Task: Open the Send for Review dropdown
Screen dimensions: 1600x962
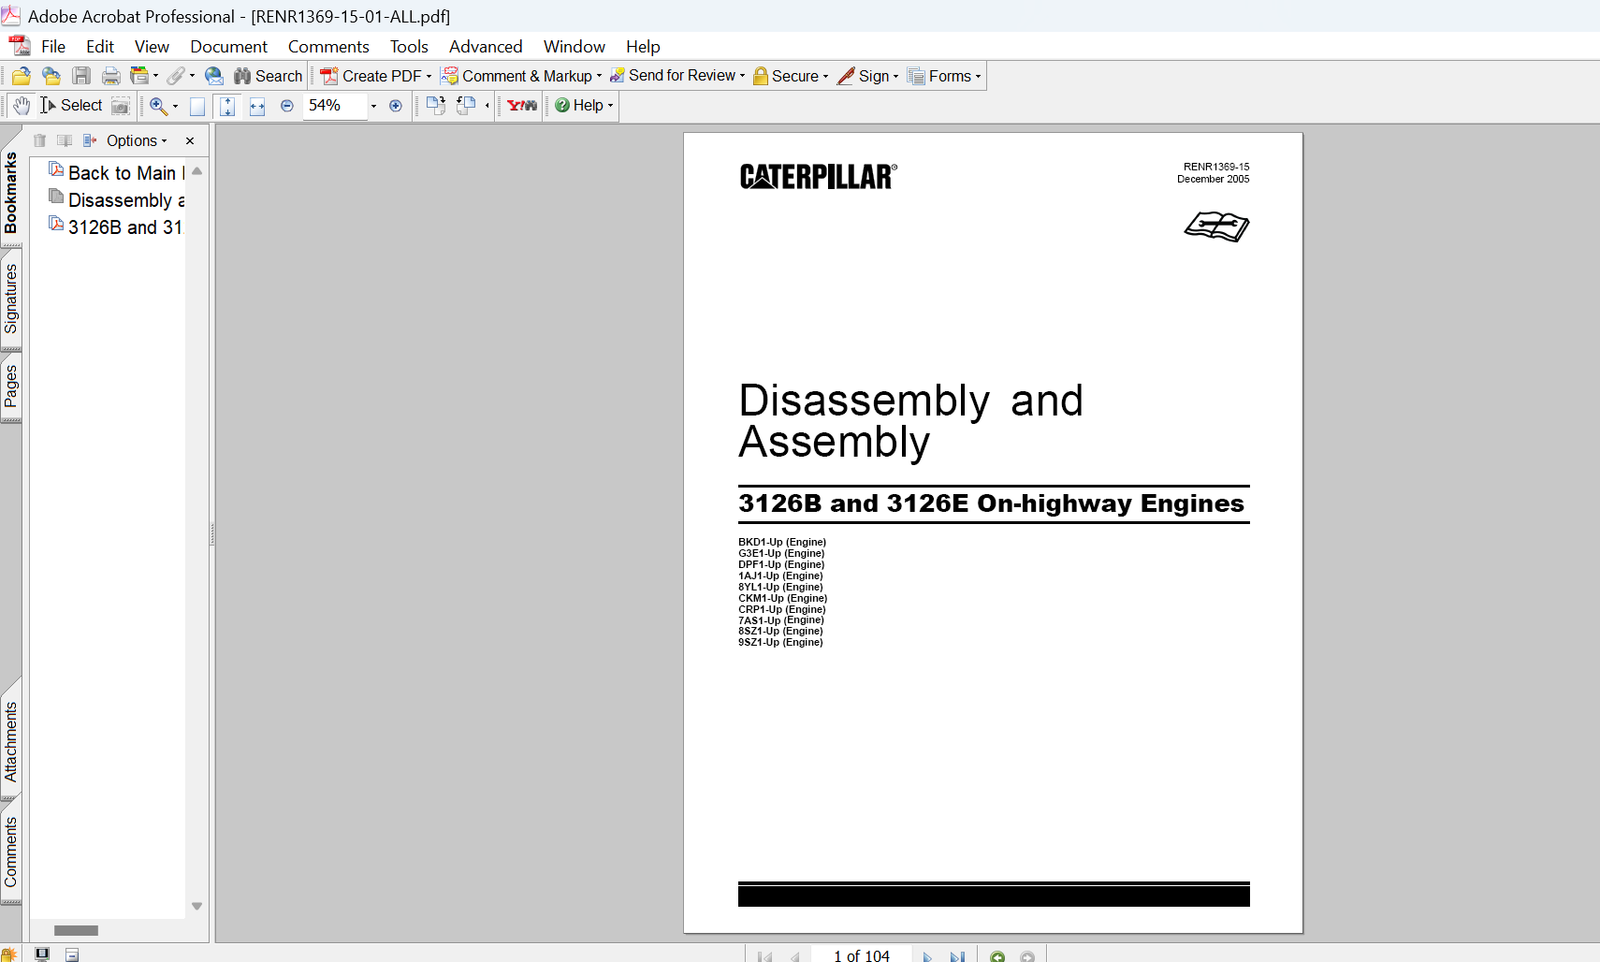Action: coord(678,76)
